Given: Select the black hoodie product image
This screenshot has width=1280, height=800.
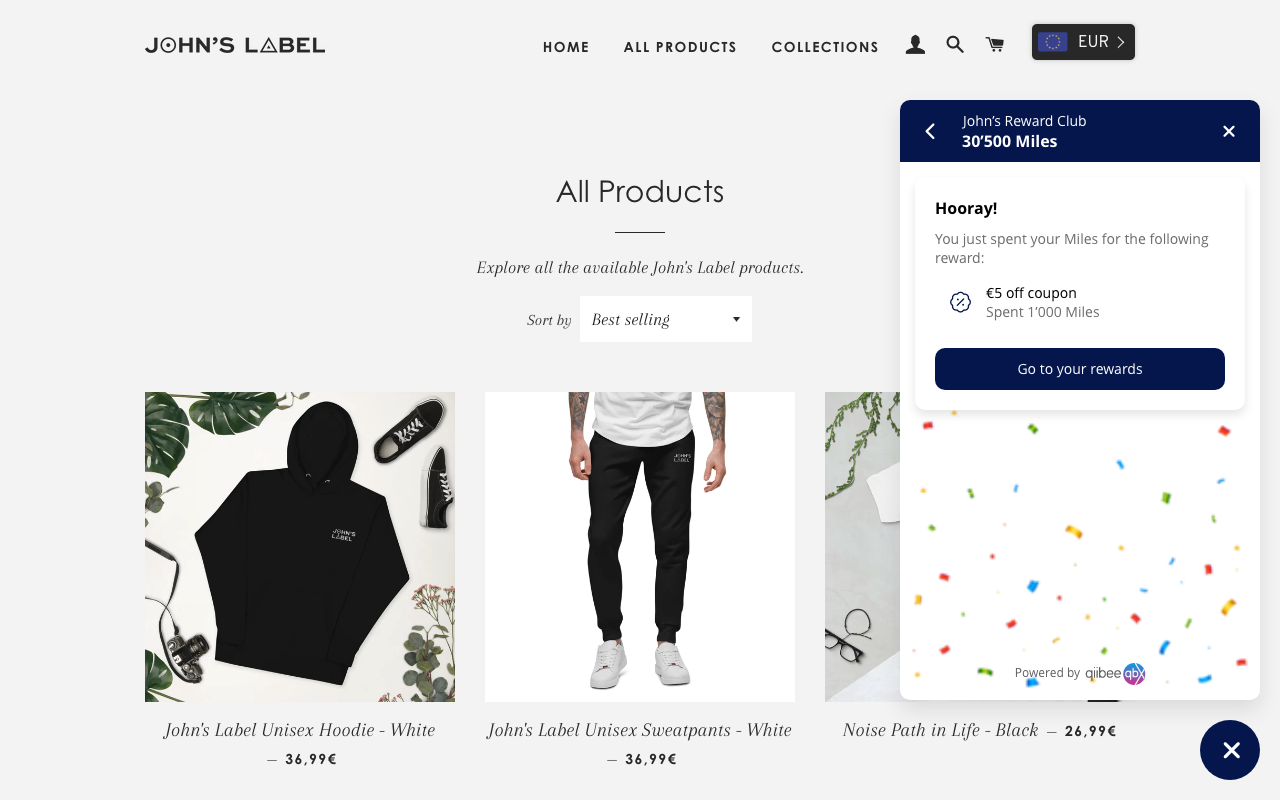Looking at the screenshot, I should 300,547.
